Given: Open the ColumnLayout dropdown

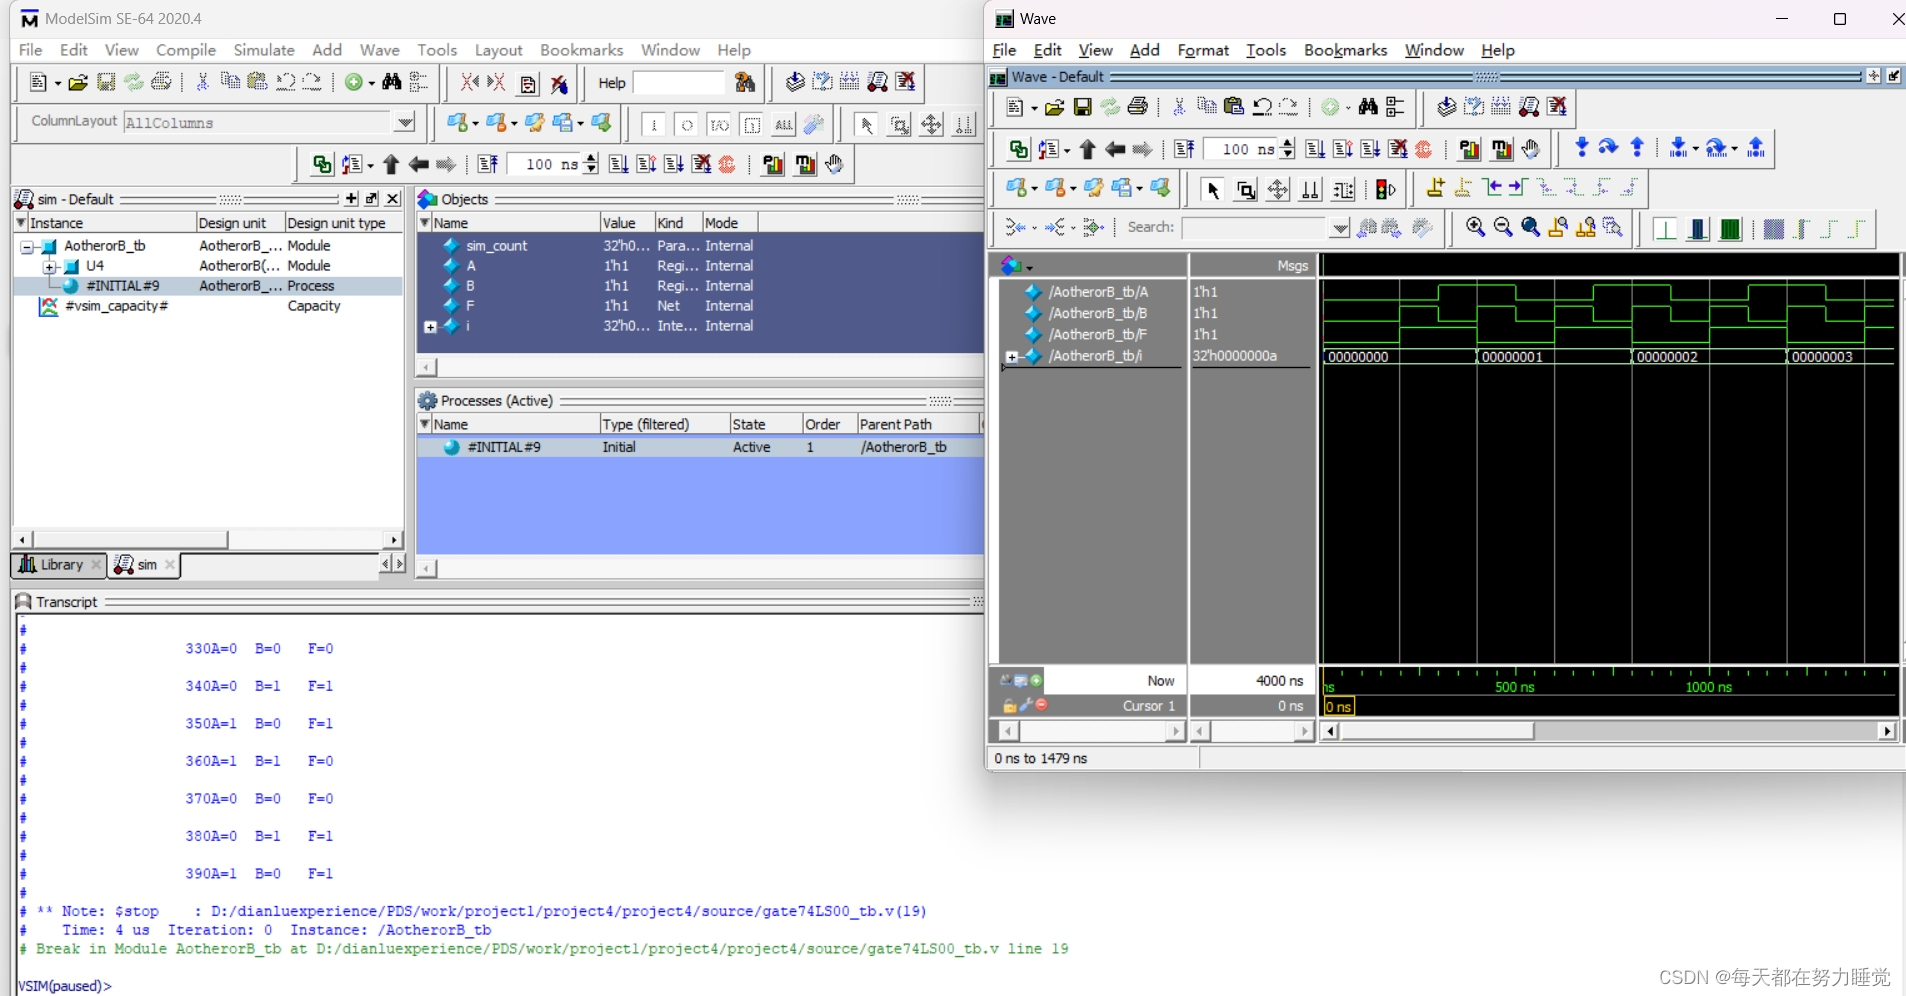Looking at the screenshot, I should click(404, 122).
